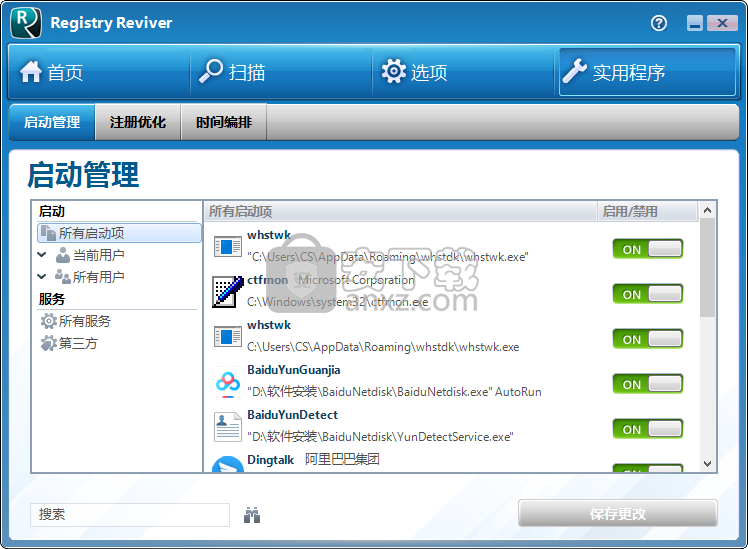This screenshot has width=748, height=549.
Task: Click the second whstwk program icon
Action: (x=228, y=337)
